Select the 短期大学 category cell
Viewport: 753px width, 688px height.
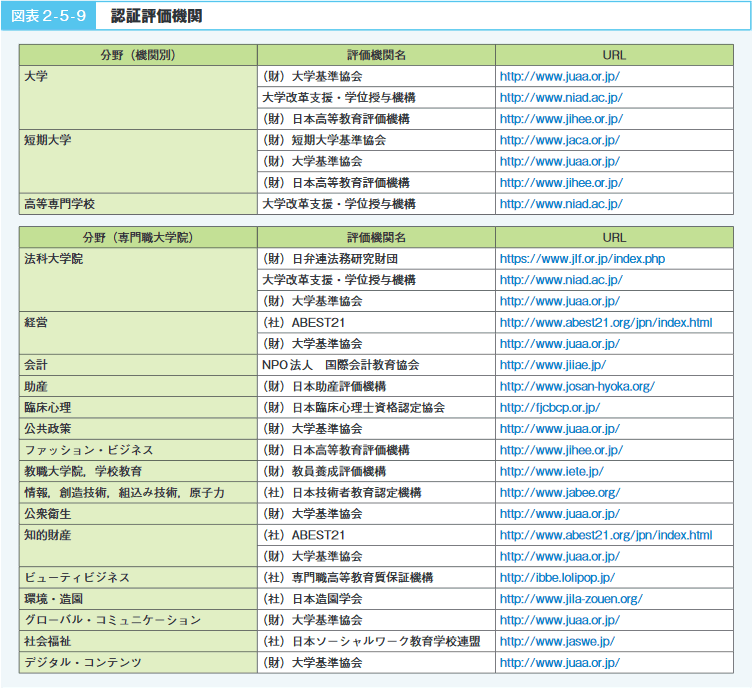138,161
